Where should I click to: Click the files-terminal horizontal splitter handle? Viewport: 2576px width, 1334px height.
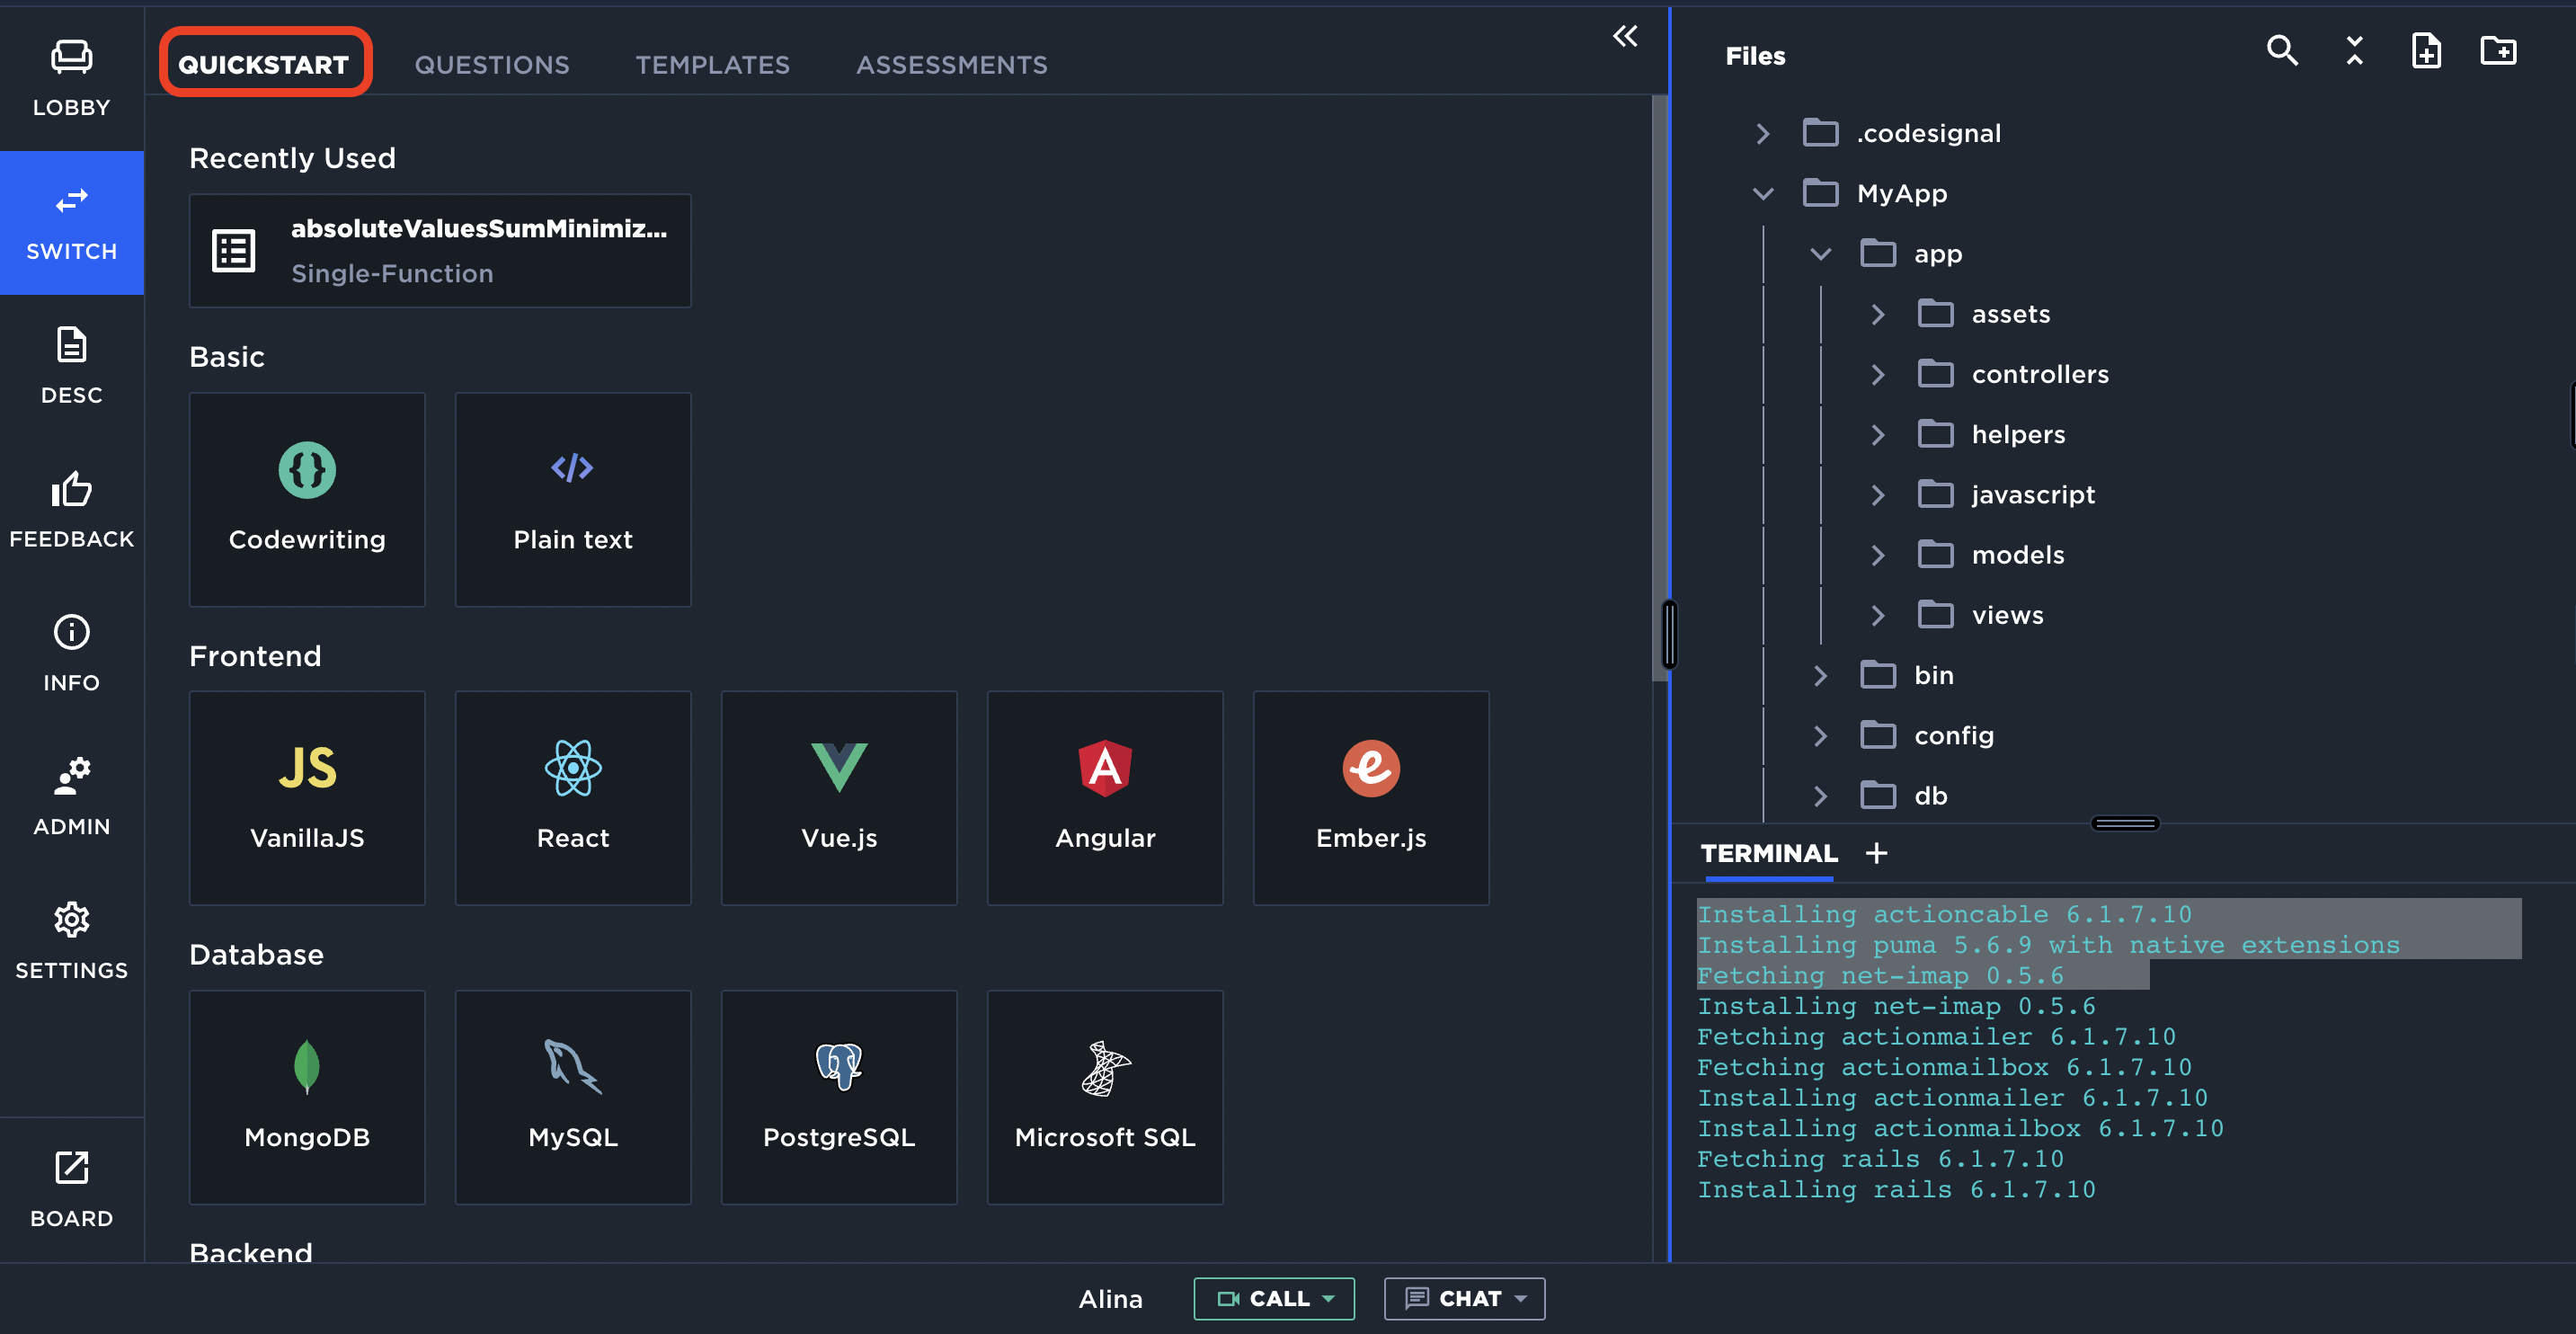pyautogui.click(x=2125, y=823)
